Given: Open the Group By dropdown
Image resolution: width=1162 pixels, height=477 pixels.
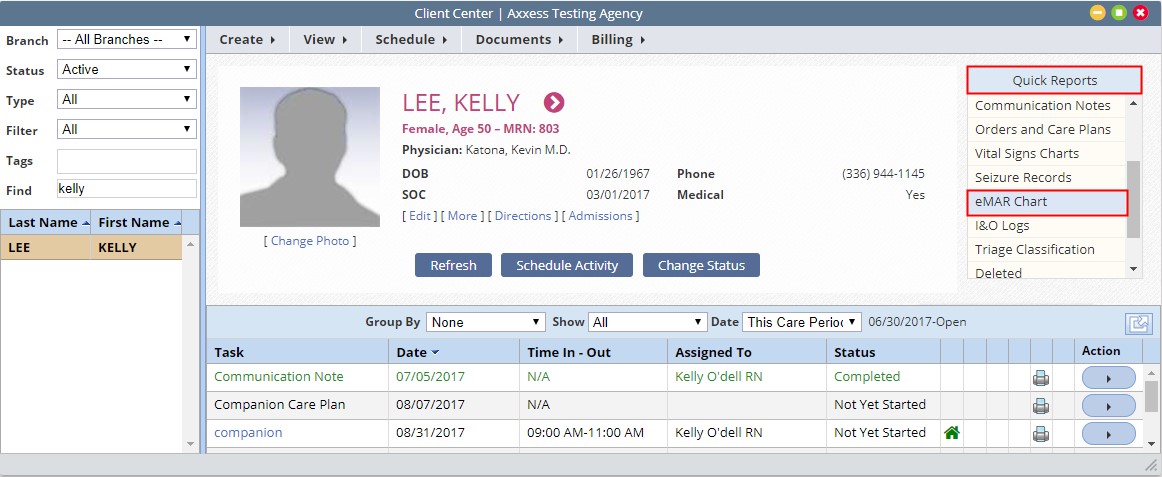Looking at the screenshot, I should tap(485, 322).
